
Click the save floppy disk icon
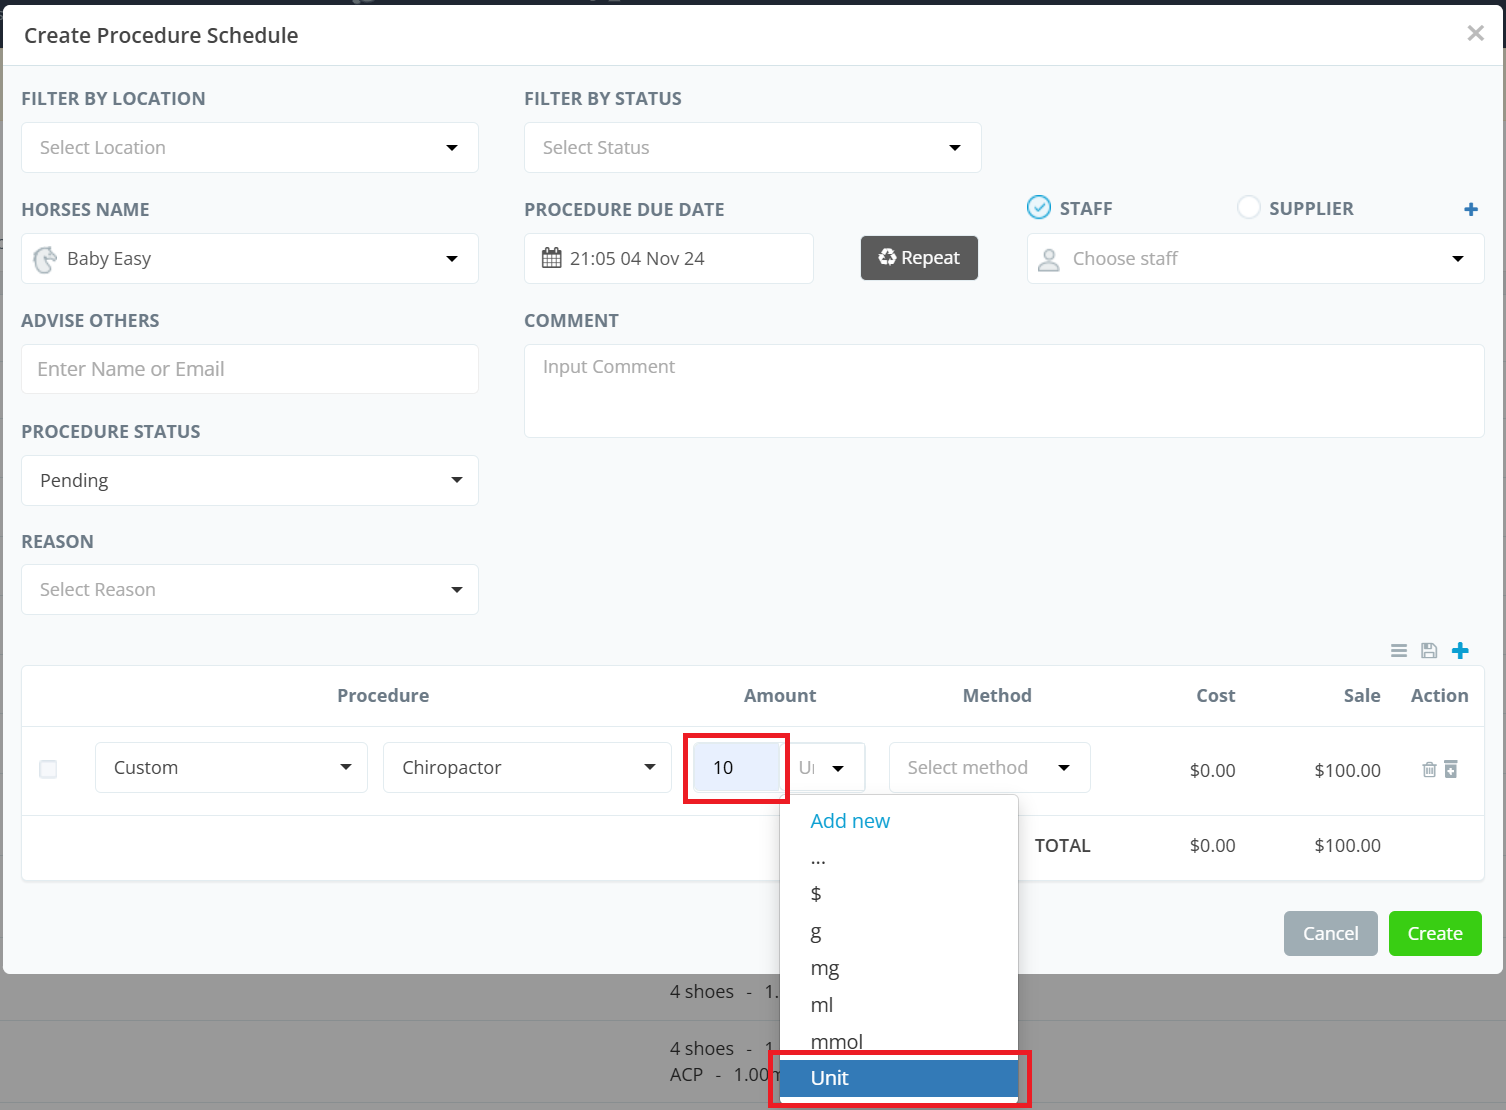point(1429,651)
